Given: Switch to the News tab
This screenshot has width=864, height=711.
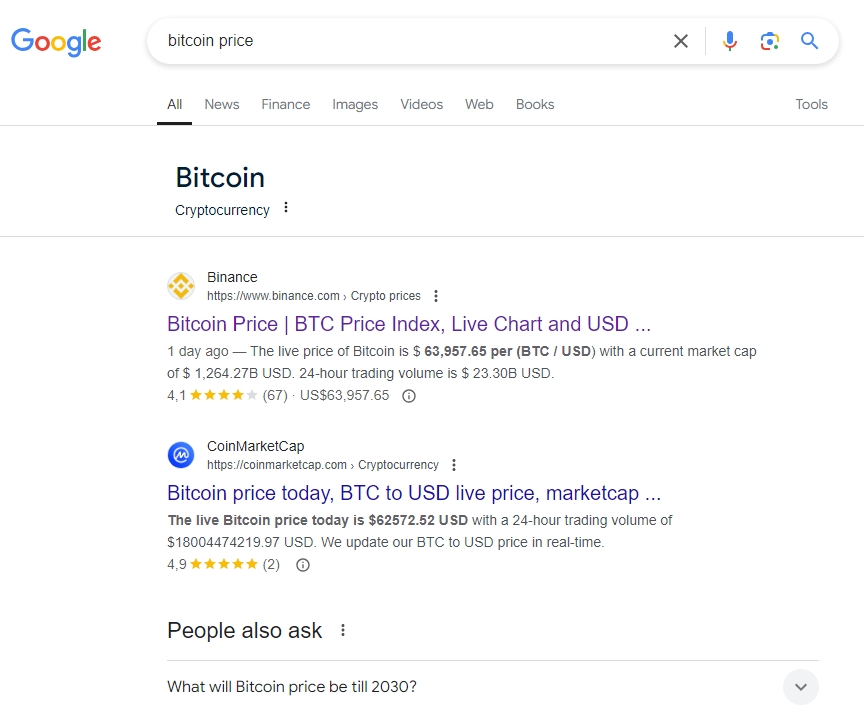Looking at the screenshot, I should click(x=221, y=104).
